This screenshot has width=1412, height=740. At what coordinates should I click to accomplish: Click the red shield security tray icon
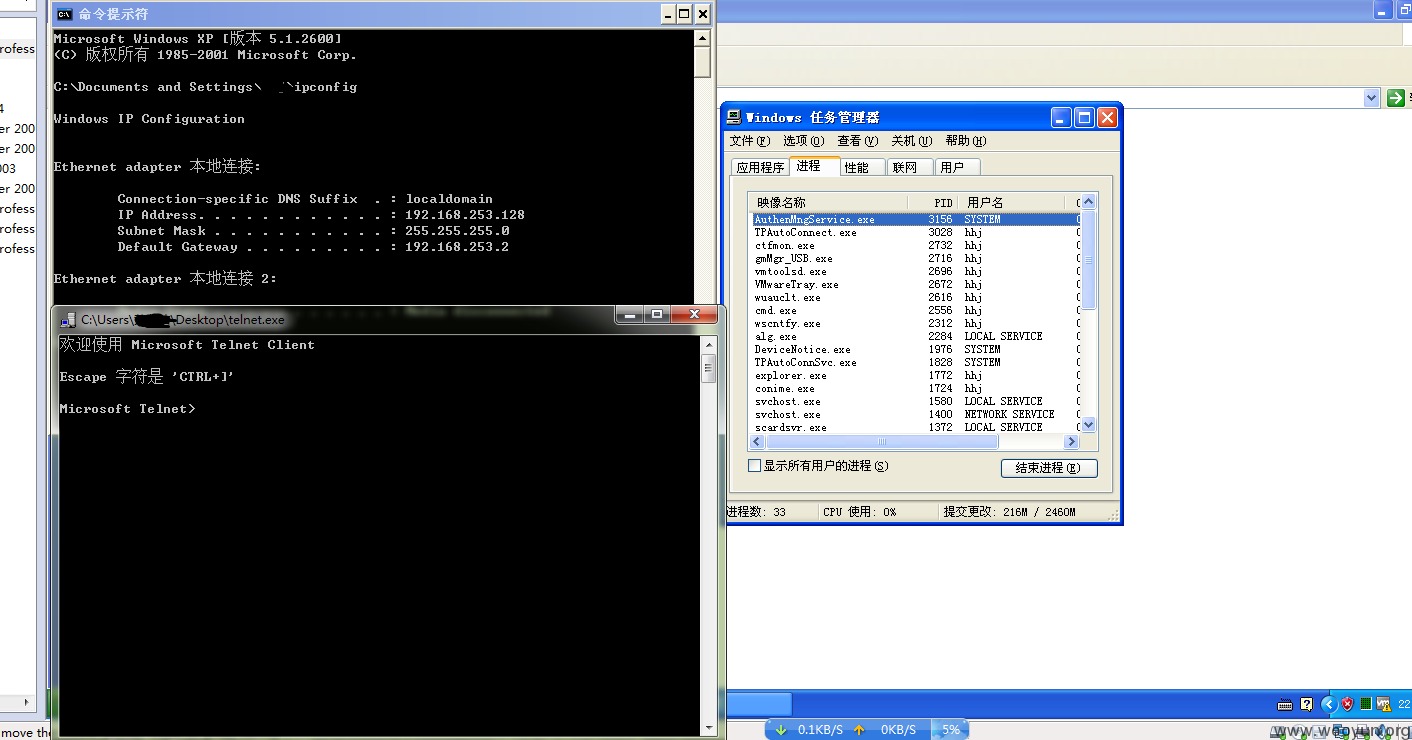point(1347,704)
